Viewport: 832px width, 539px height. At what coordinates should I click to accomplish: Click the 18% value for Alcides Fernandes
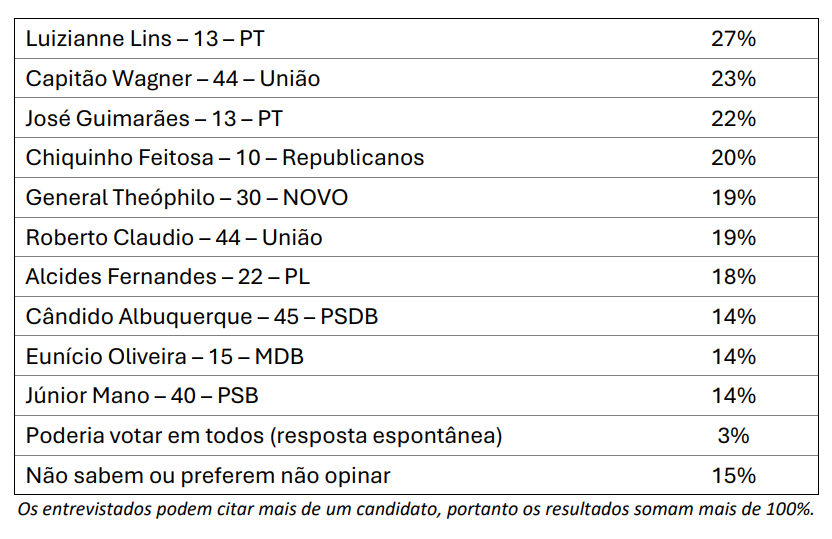tap(733, 277)
